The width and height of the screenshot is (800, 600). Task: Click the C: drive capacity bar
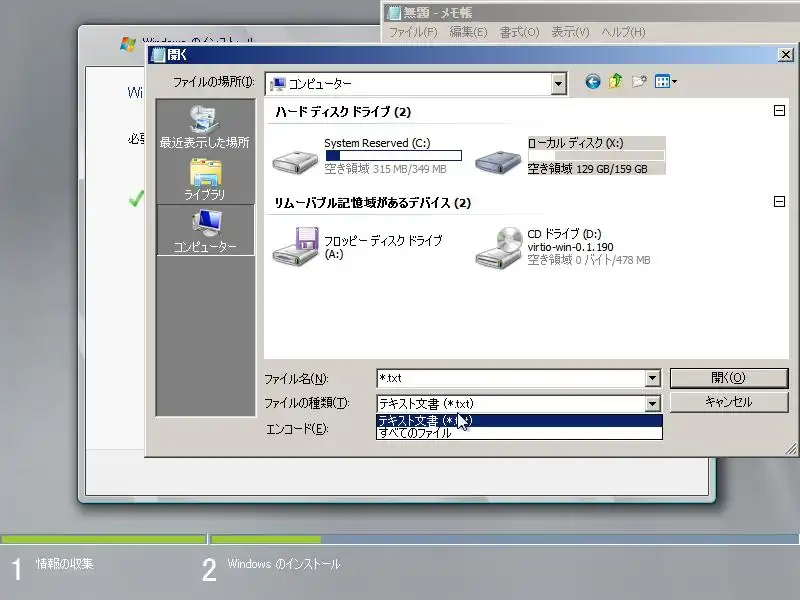coord(393,155)
